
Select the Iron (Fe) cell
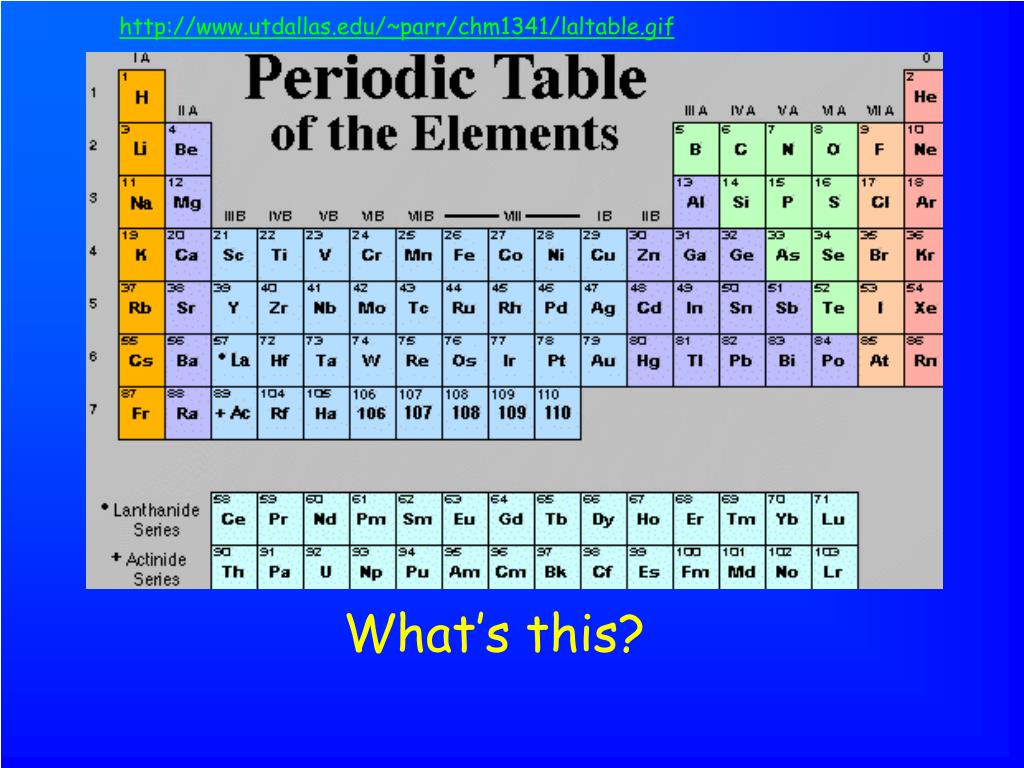(465, 255)
